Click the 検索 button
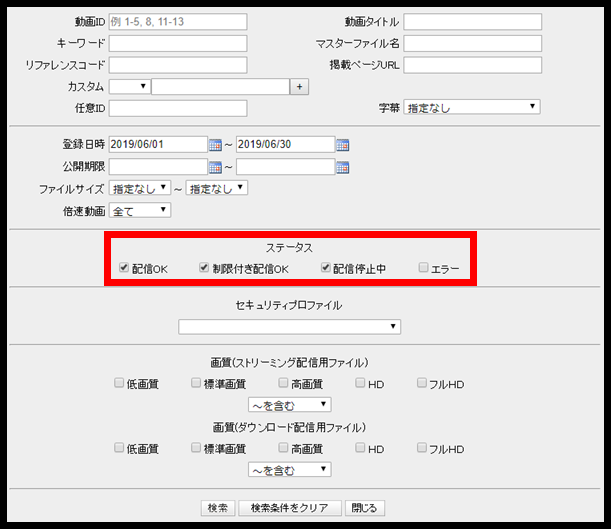 tap(218, 508)
